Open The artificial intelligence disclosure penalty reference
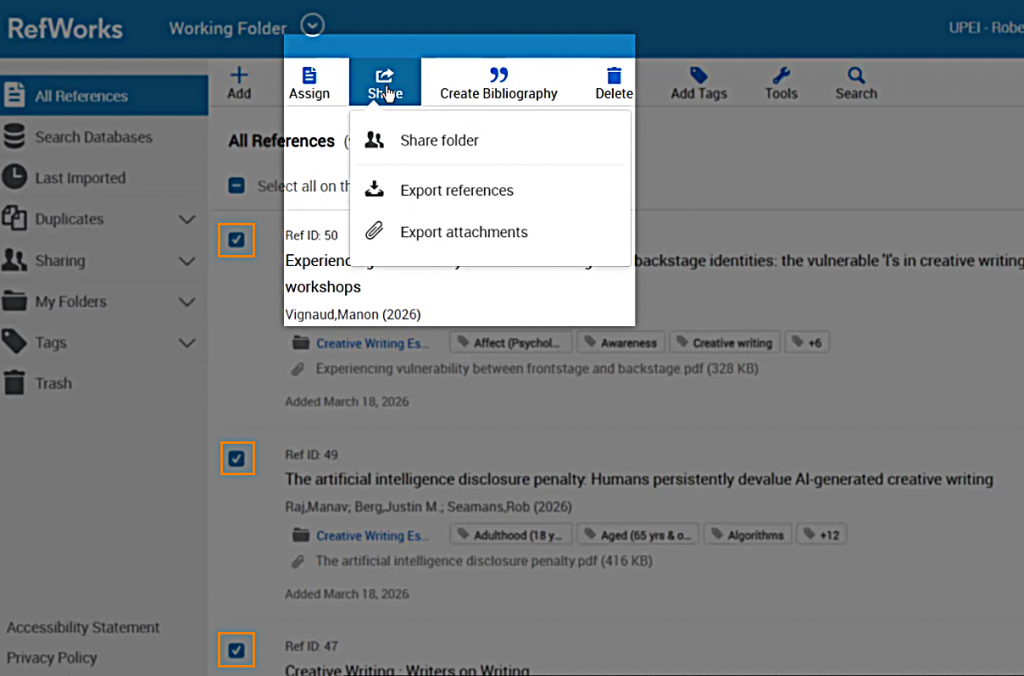Image resolution: width=1024 pixels, height=676 pixels. point(638,479)
